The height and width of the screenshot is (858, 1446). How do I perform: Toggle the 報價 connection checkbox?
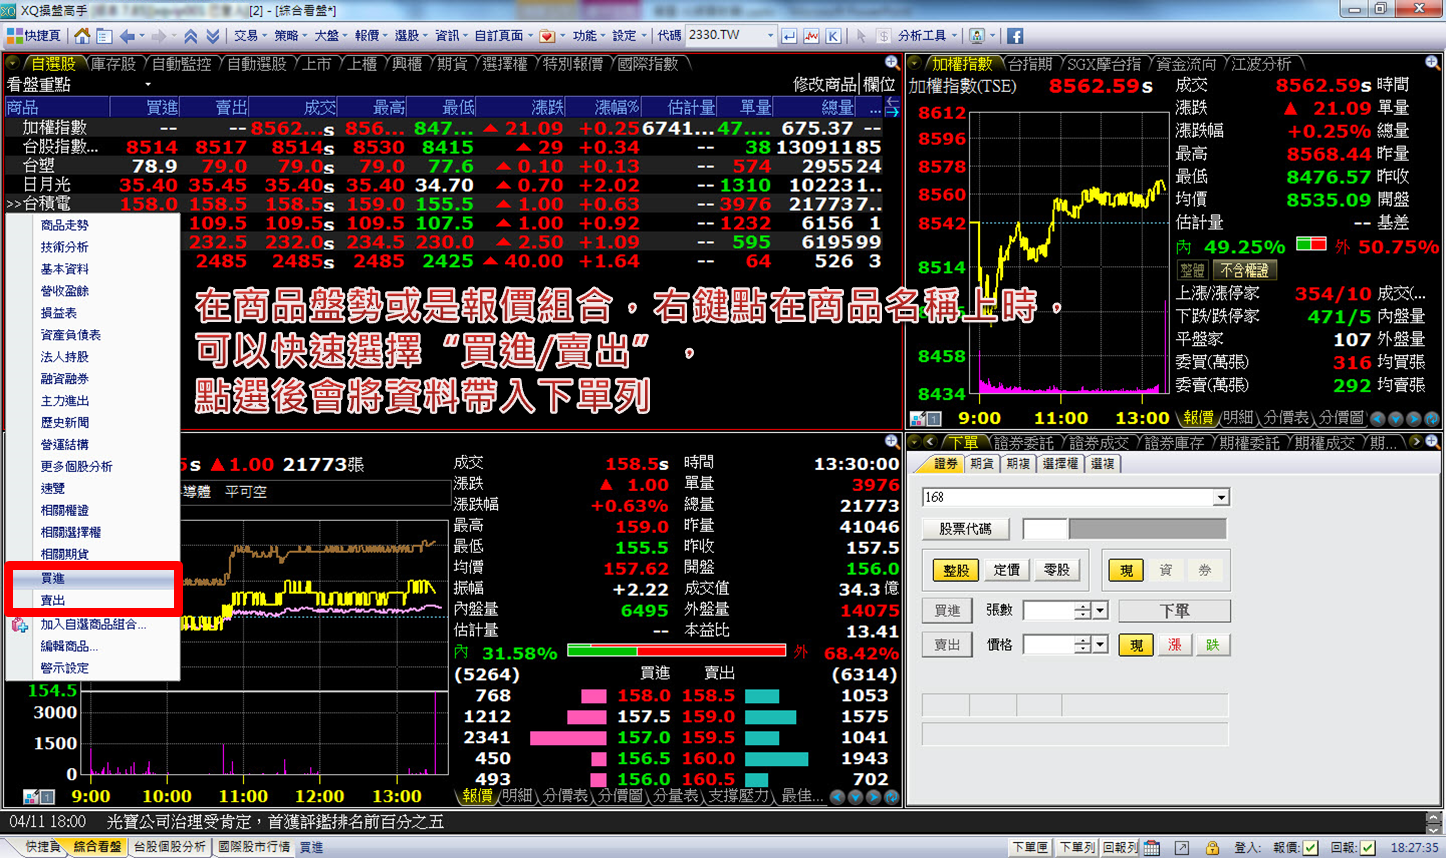click(x=1310, y=848)
